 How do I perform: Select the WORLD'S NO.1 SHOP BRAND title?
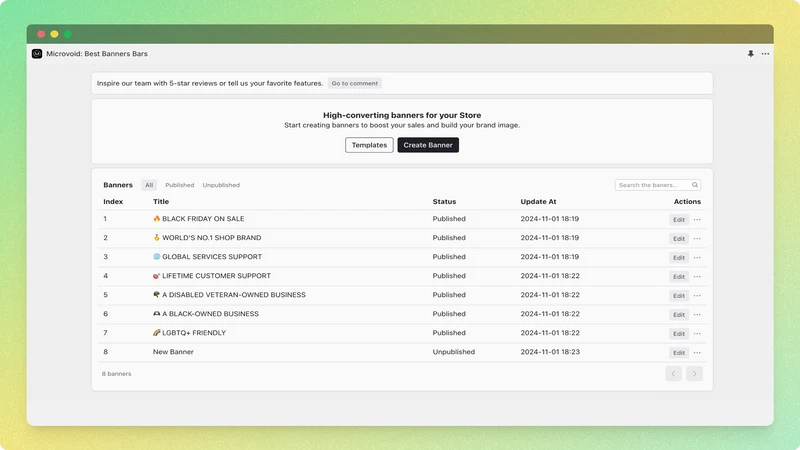[x=212, y=237]
